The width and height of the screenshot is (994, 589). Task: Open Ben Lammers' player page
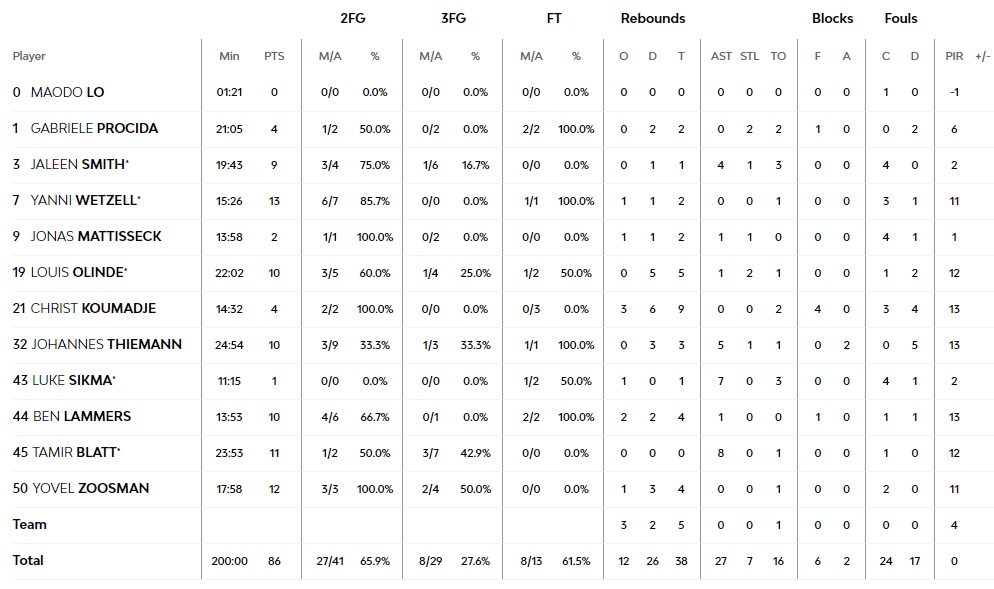coord(81,416)
